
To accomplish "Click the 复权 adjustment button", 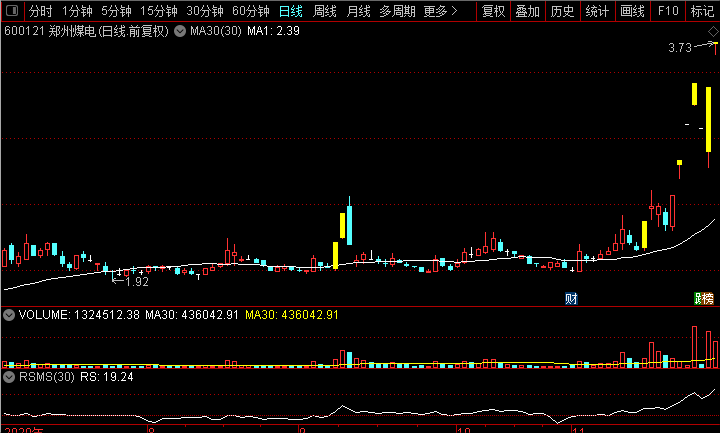I will coord(494,11).
